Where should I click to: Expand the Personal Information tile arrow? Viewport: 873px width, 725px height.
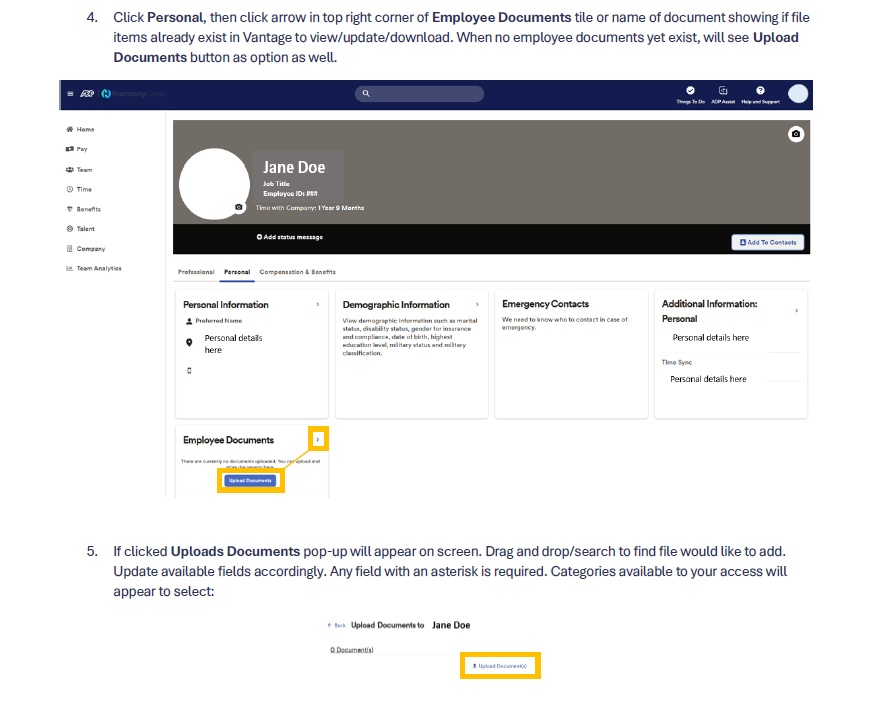pyautogui.click(x=318, y=304)
